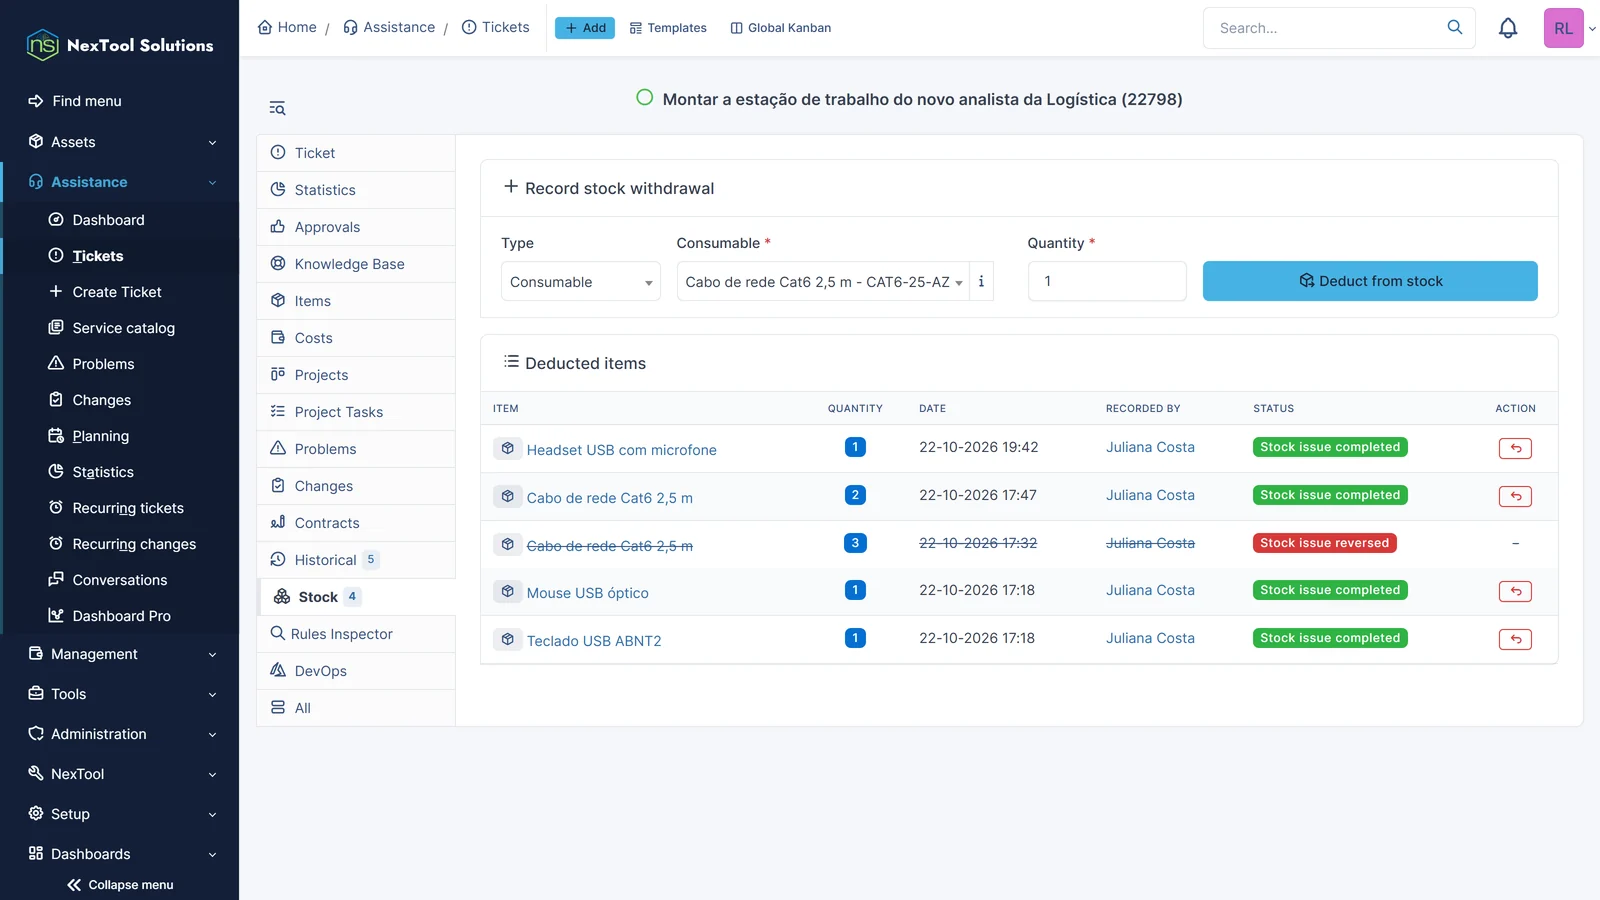Collapse the Assistance sidebar section
This screenshot has width=1600, height=900.
pos(120,182)
